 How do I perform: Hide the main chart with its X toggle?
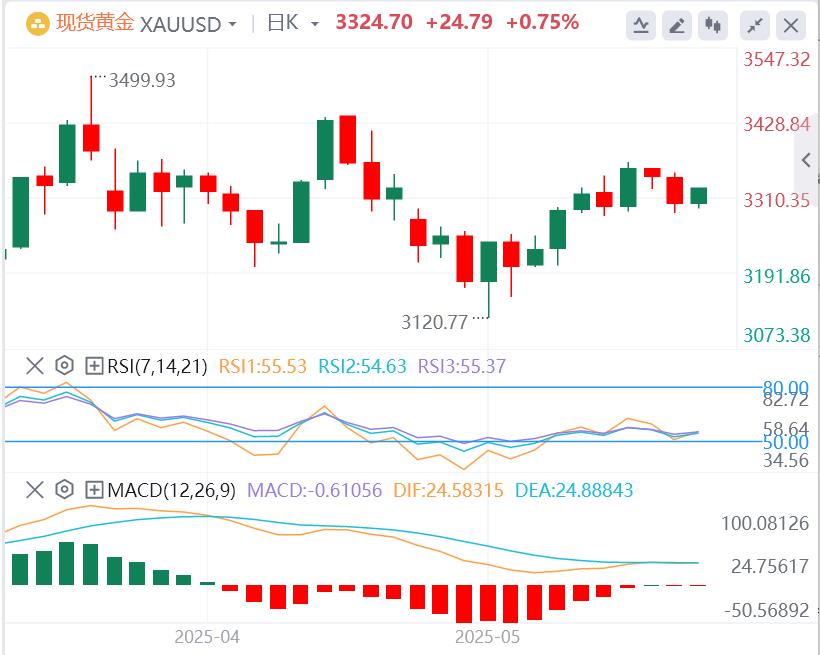click(x=790, y=27)
